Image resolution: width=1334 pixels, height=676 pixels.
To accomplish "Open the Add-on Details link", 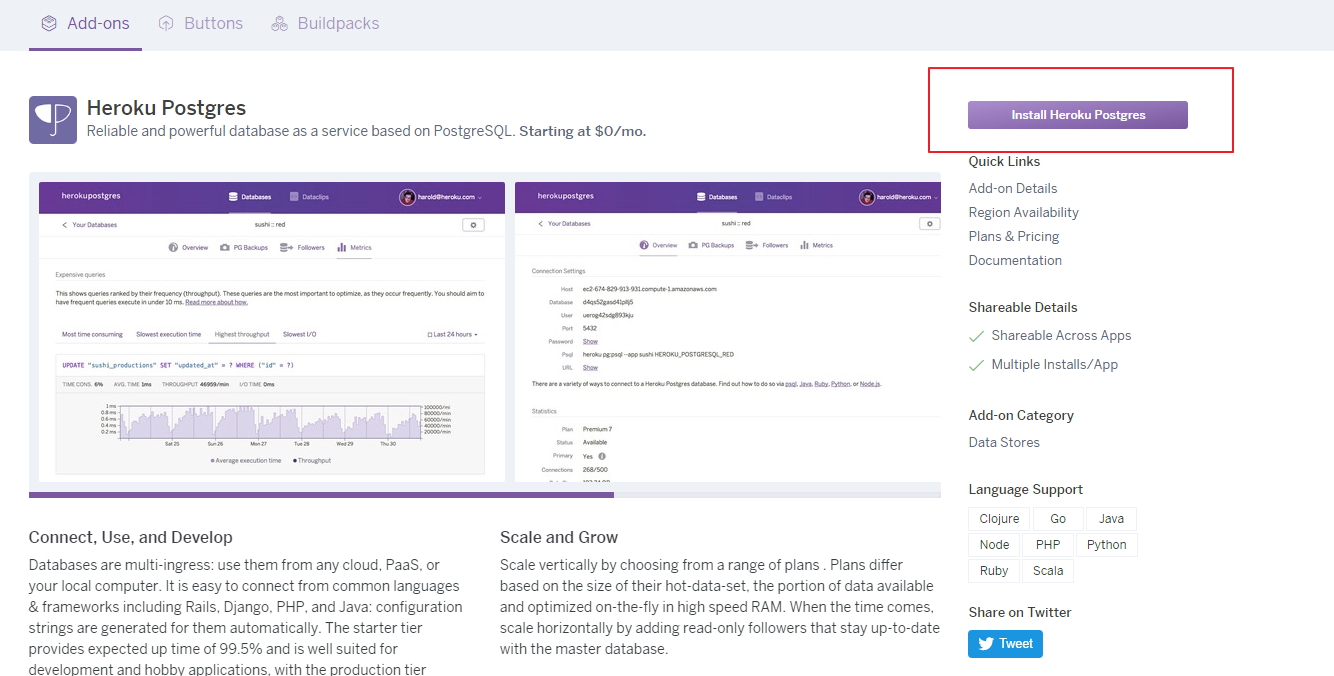I will (x=1013, y=188).
